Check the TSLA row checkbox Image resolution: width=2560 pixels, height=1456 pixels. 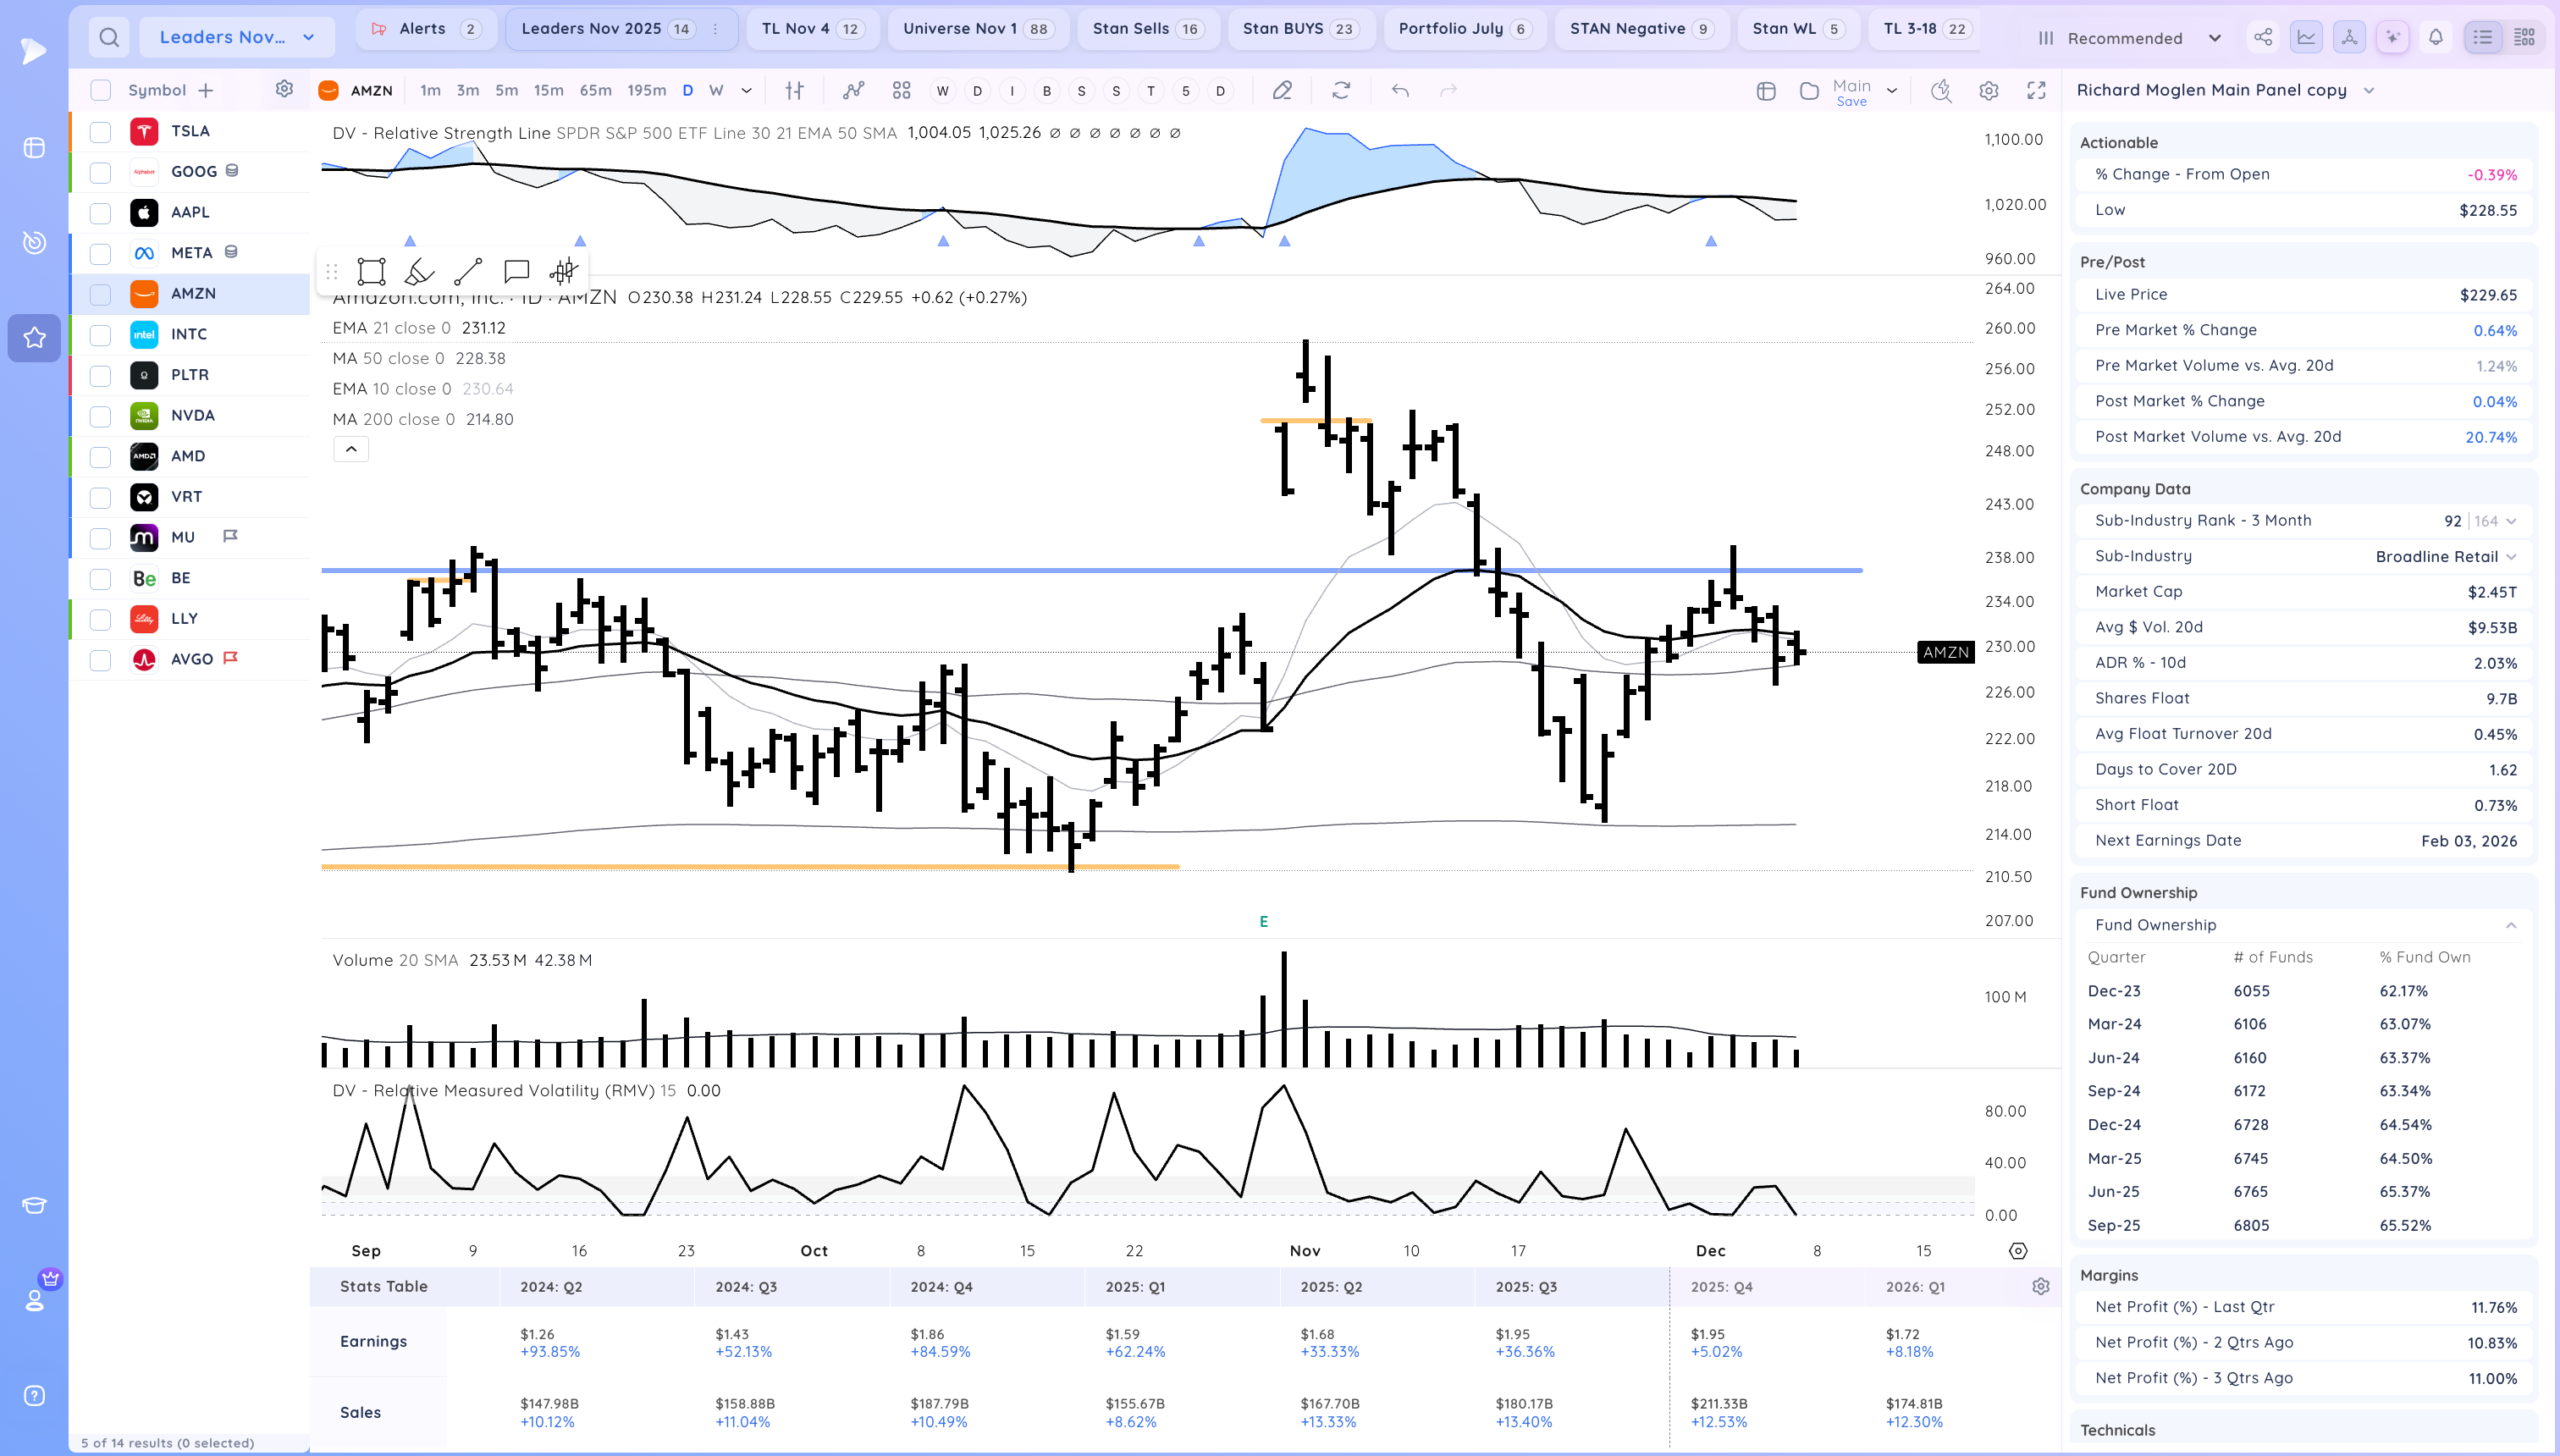(100, 131)
